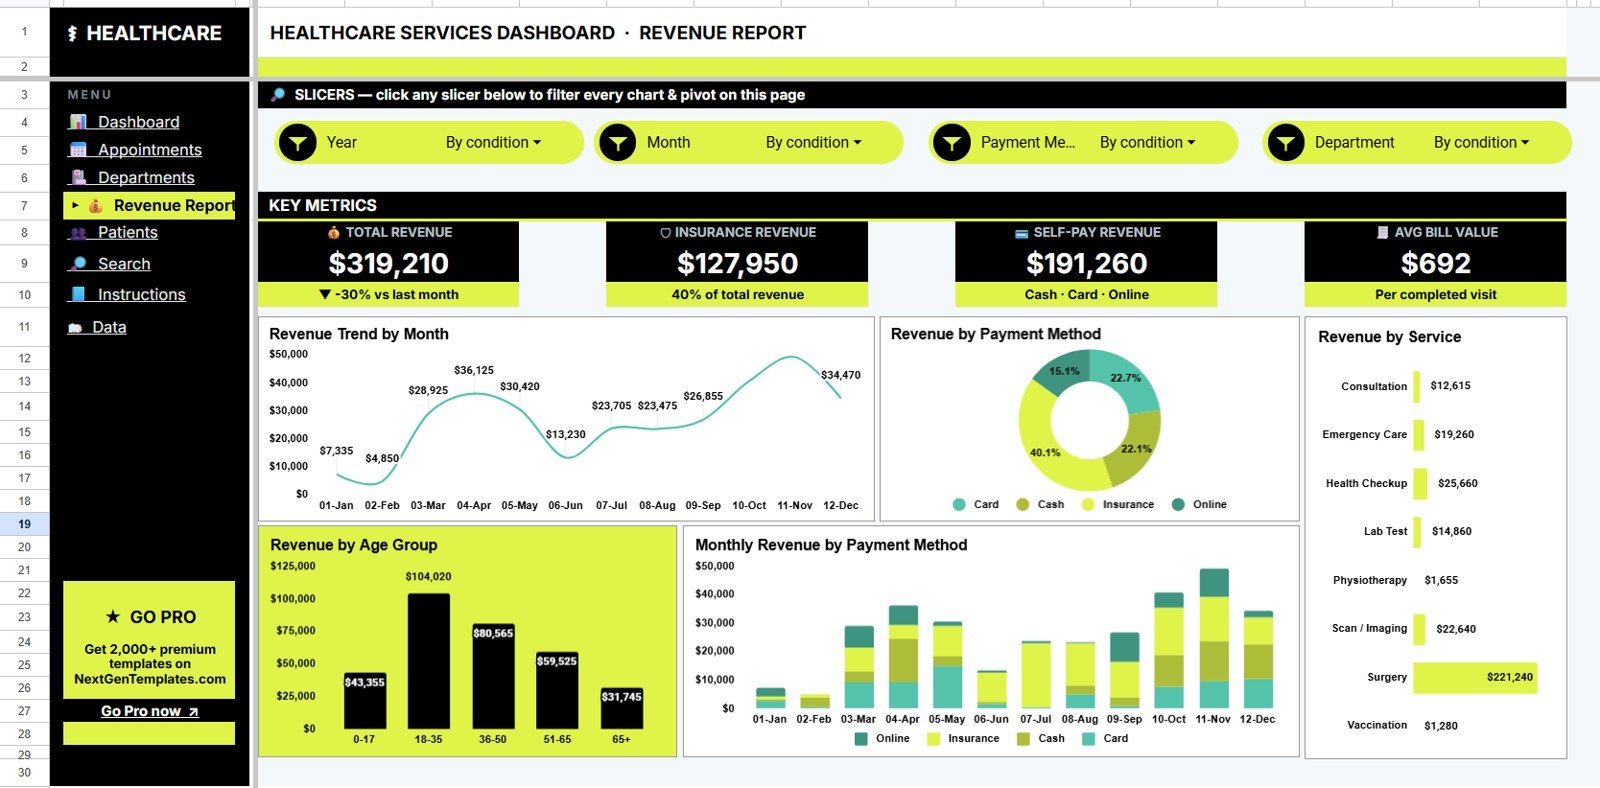Click the Dashboard chart icon in menu
Screen dimensions: 1600x788
(78, 122)
